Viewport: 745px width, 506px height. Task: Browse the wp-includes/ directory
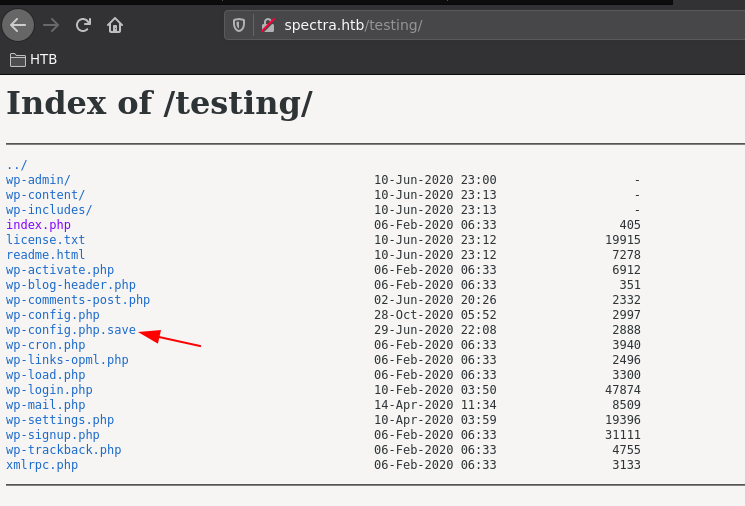pyautogui.click(x=49, y=210)
